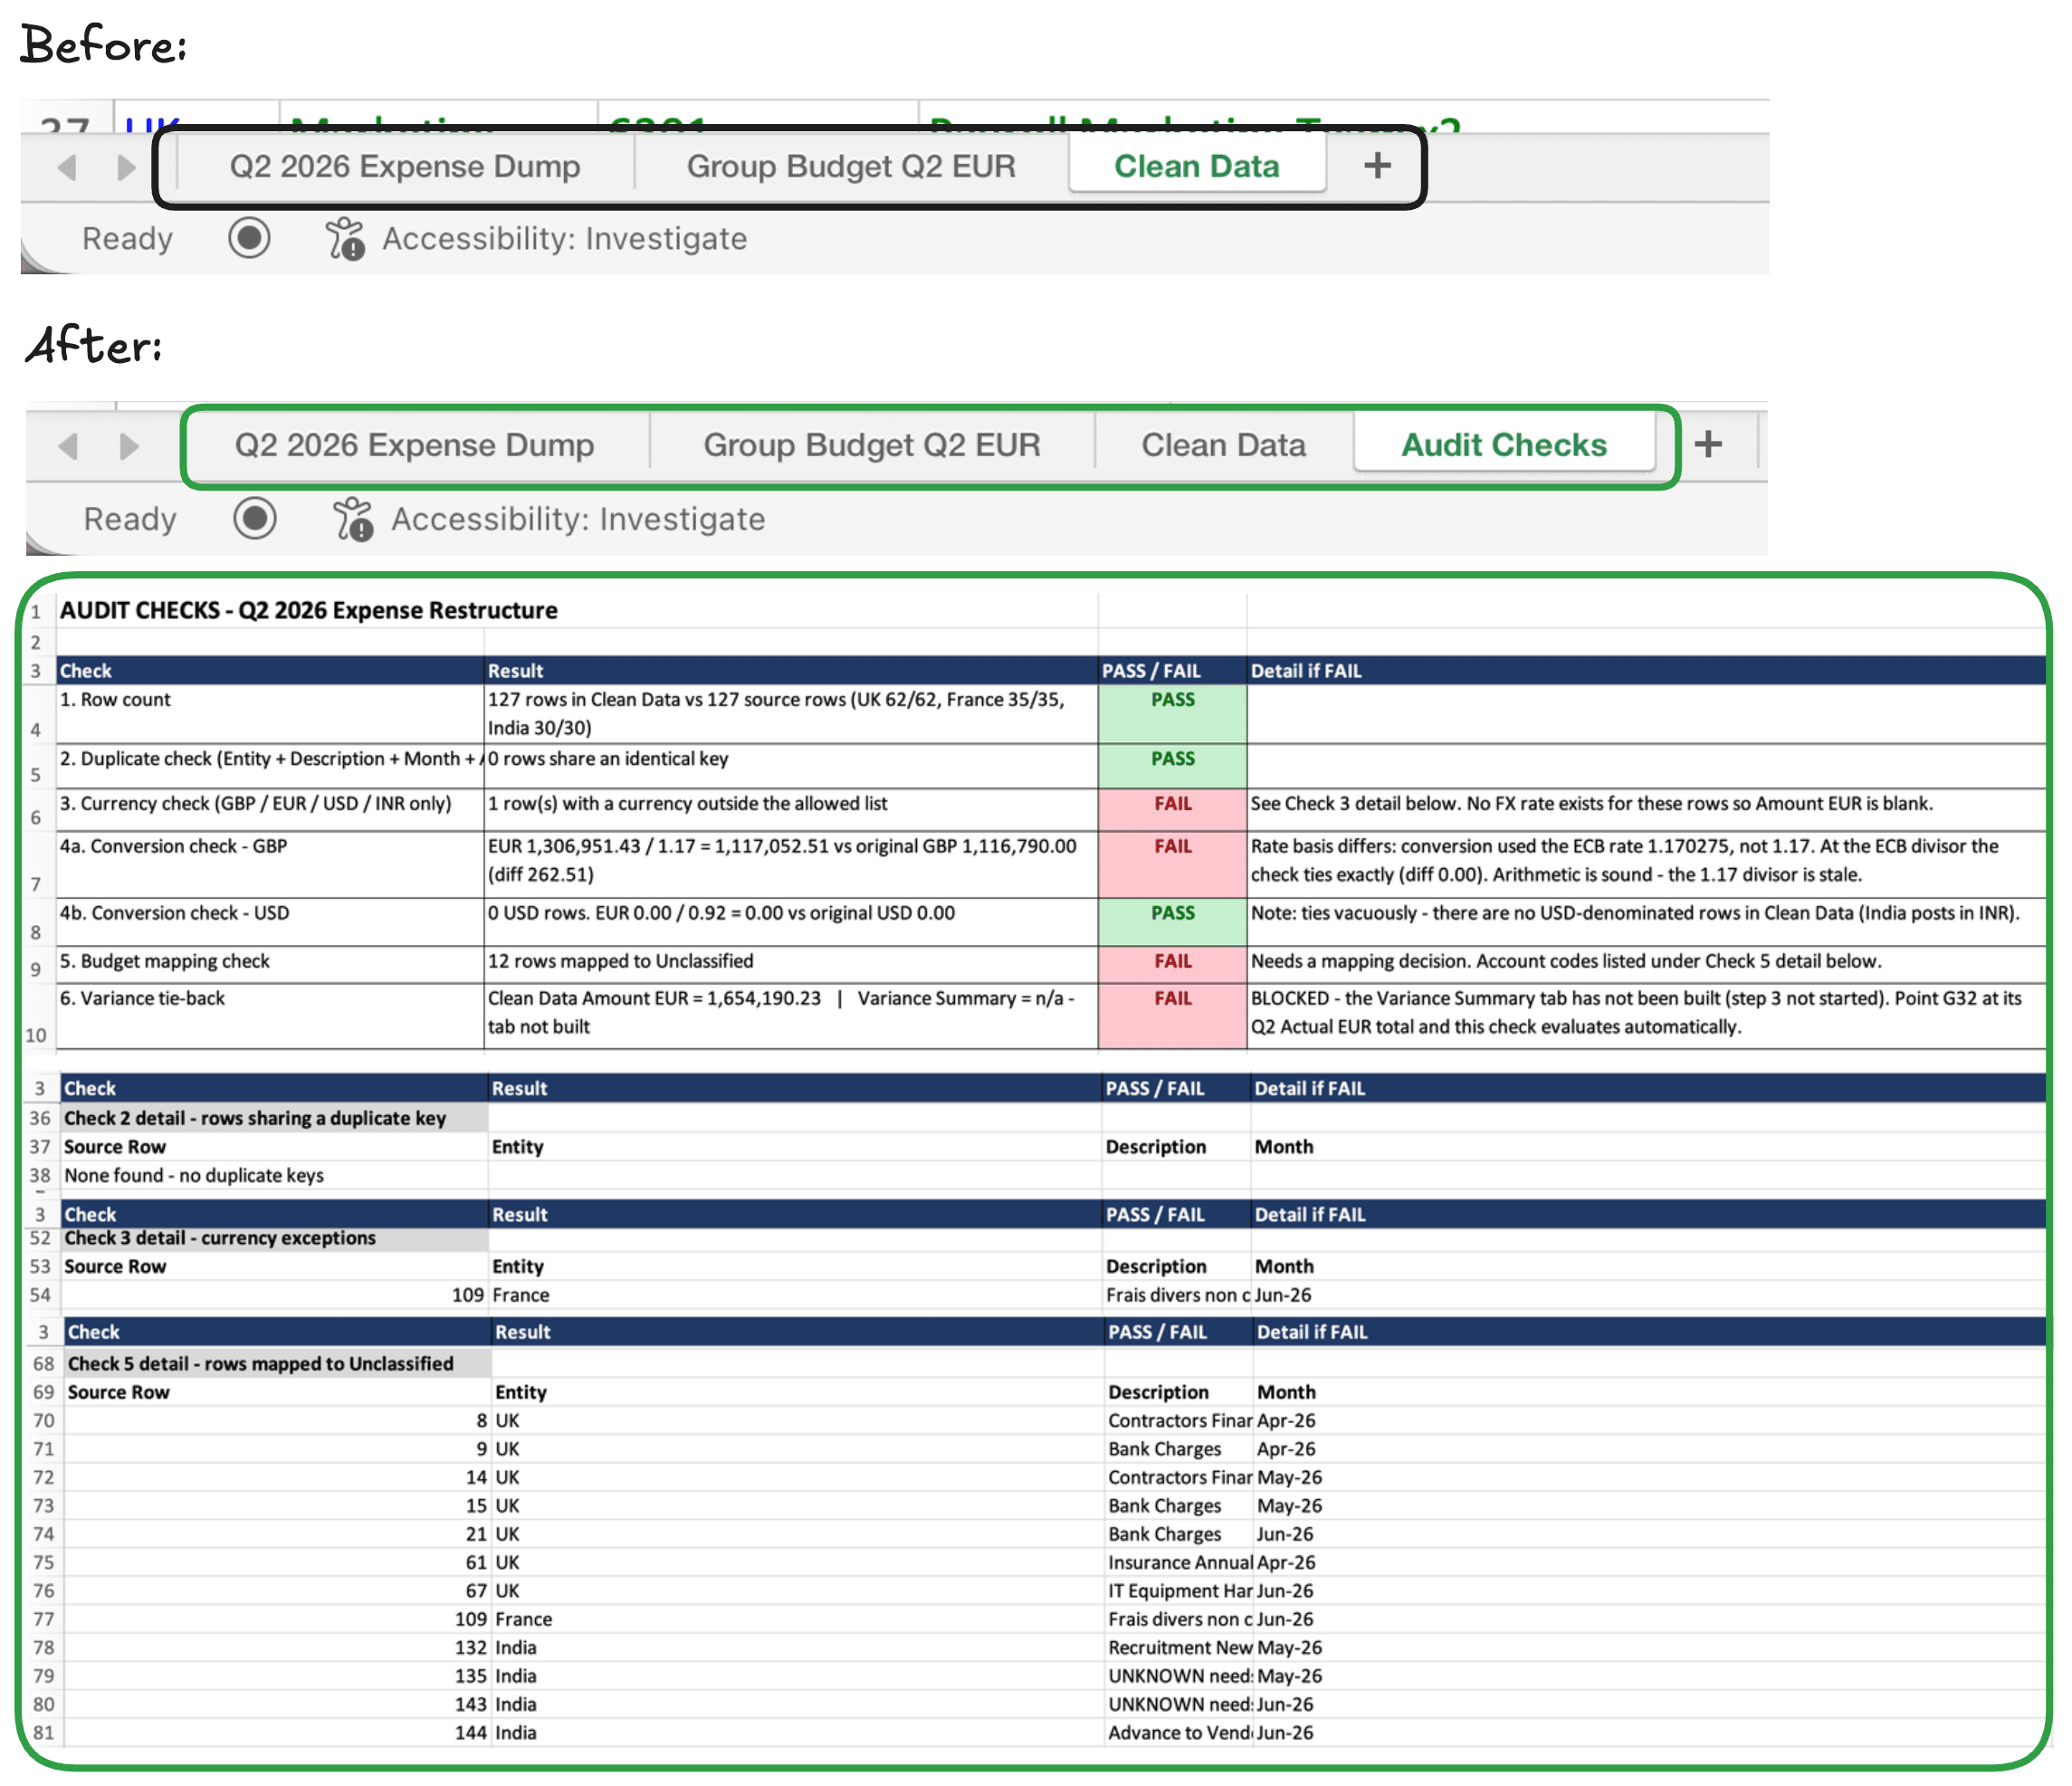The width and height of the screenshot is (2072, 1786).
Task: Click the FAIL cell for Currency check
Action: point(1172,809)
